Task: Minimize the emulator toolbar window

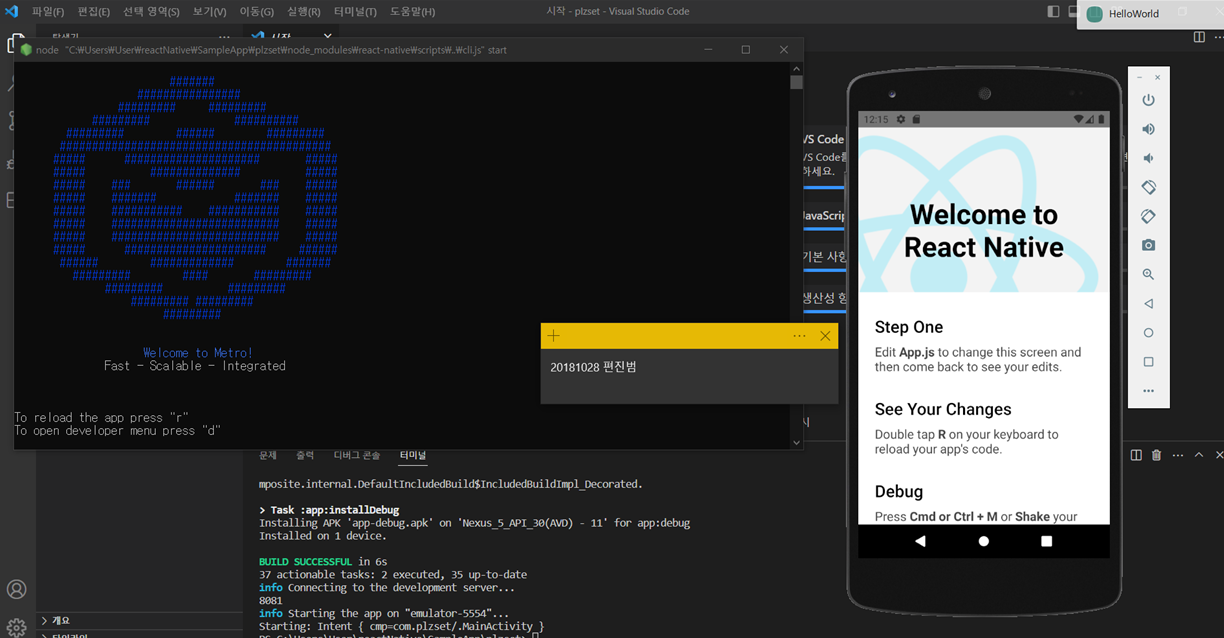Action: coord(1140,77)
